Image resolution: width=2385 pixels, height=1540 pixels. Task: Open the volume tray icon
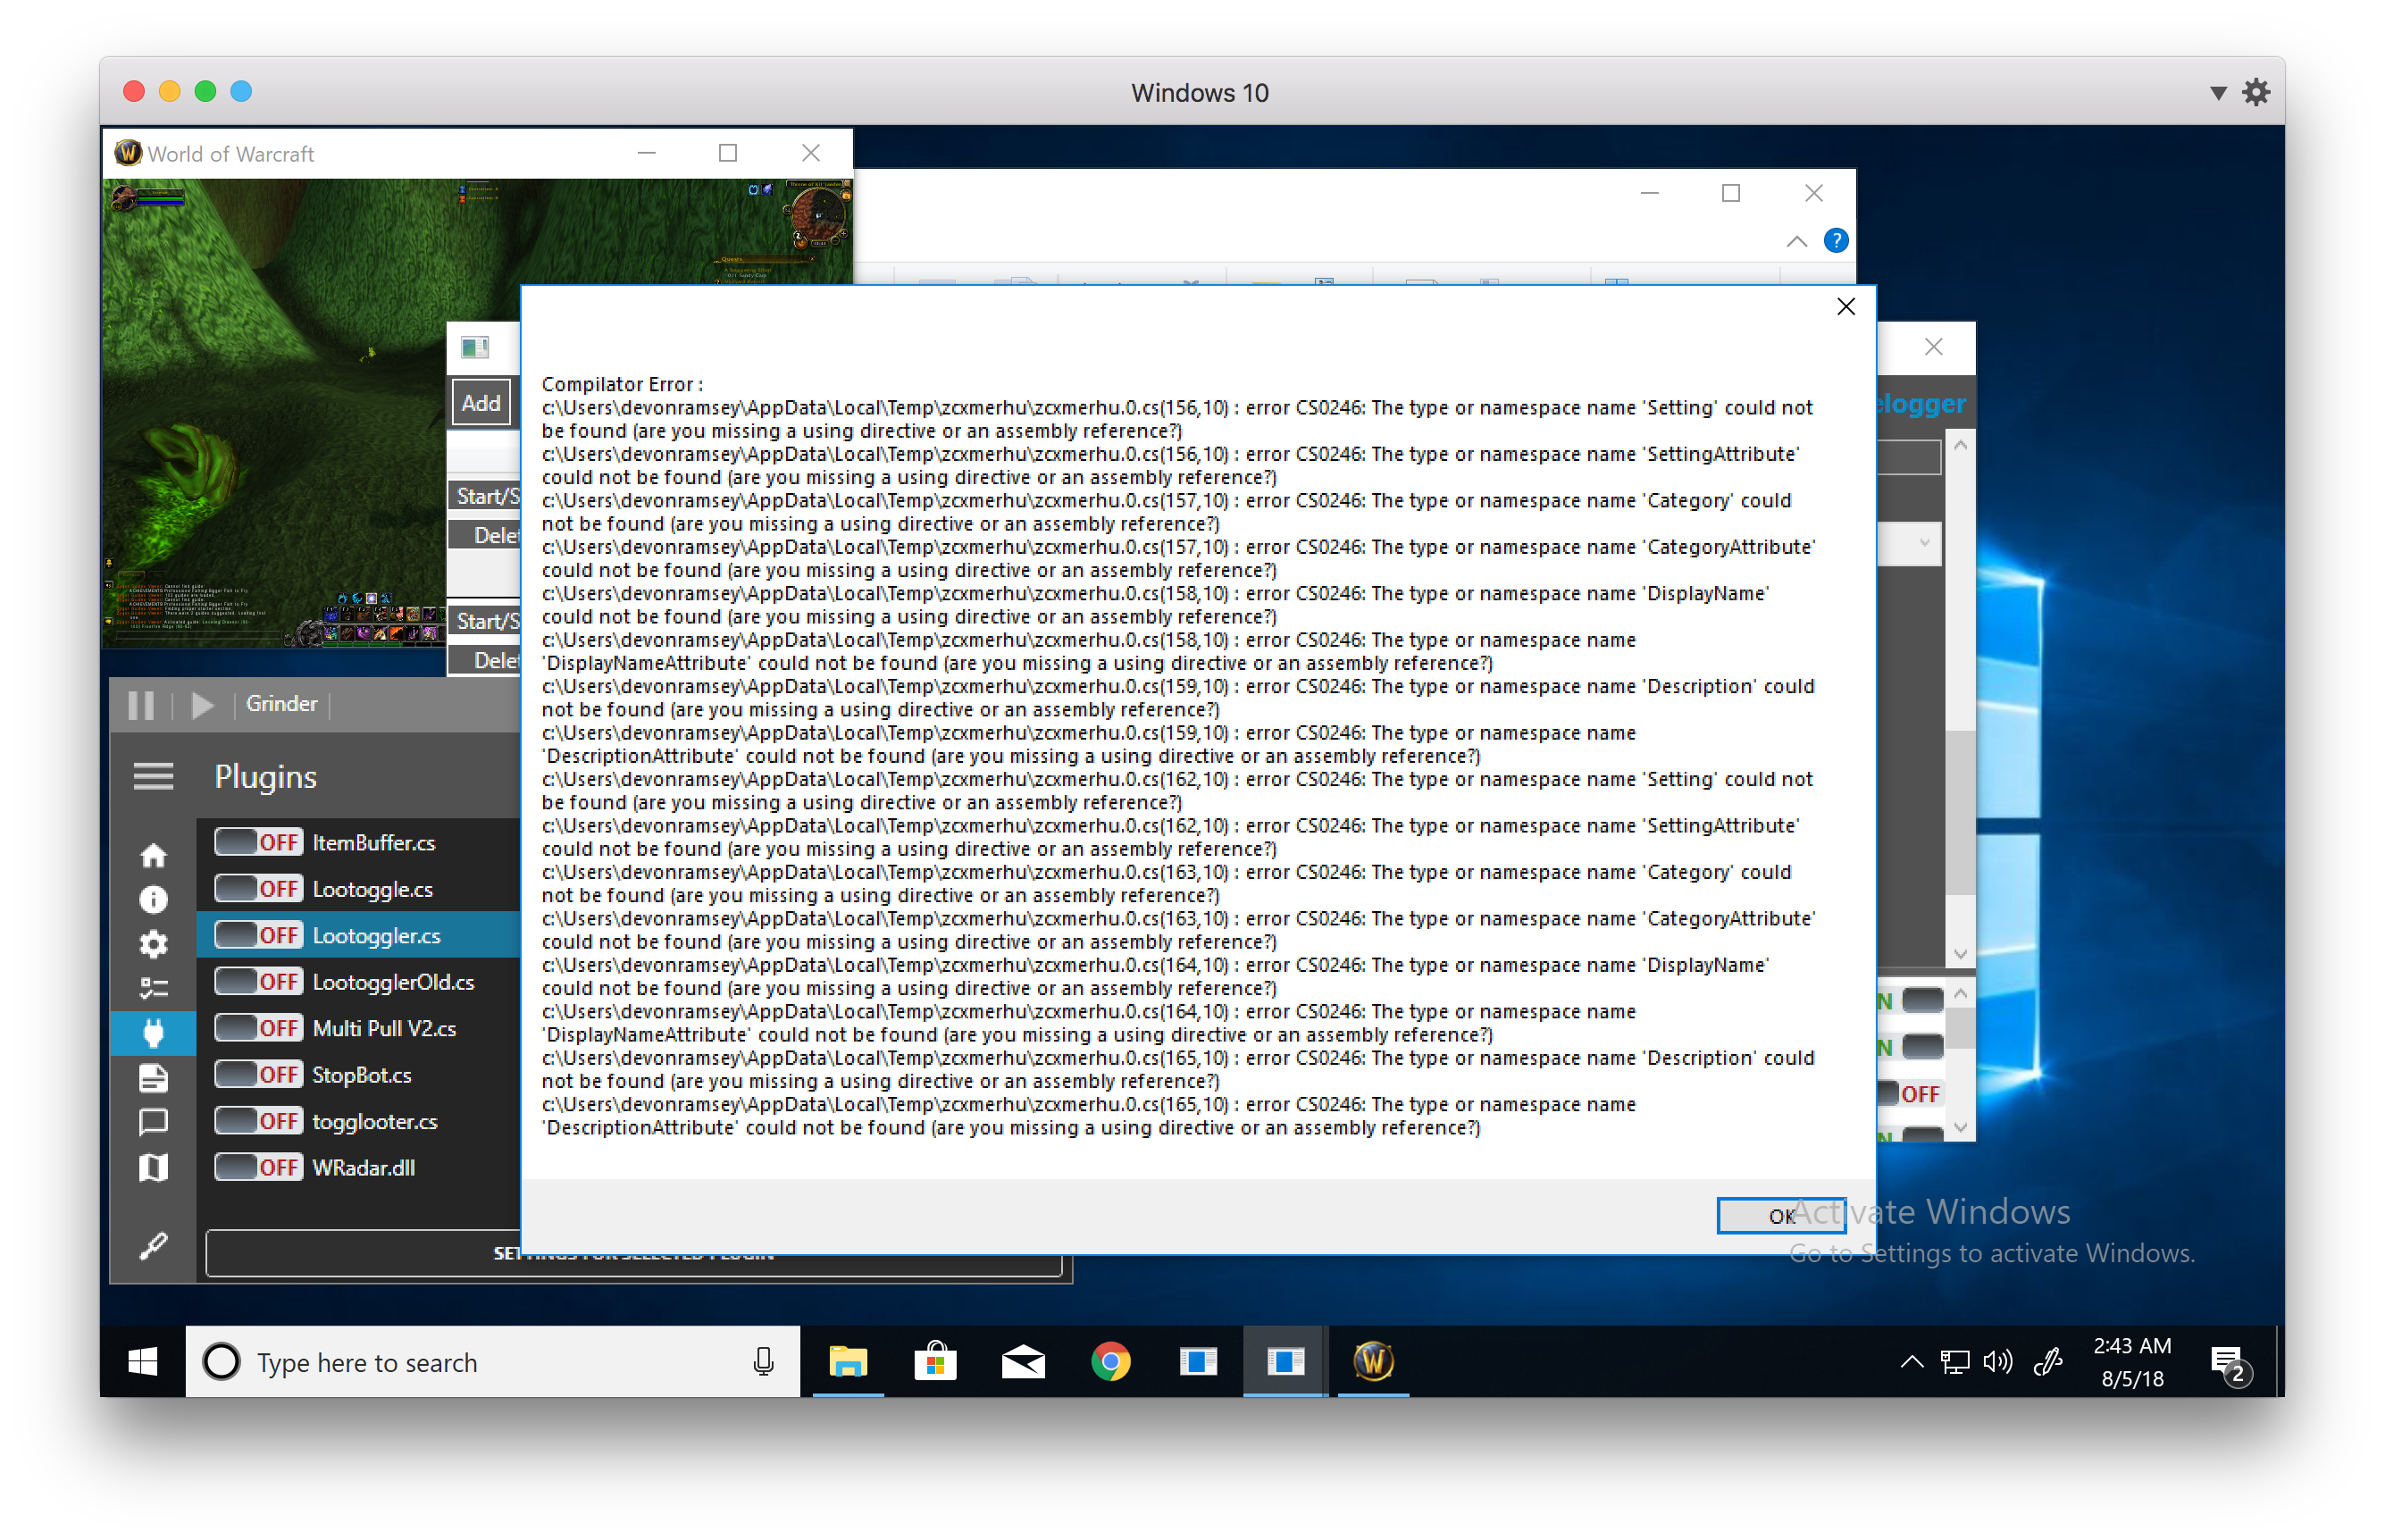(x=1997, y=1362)
